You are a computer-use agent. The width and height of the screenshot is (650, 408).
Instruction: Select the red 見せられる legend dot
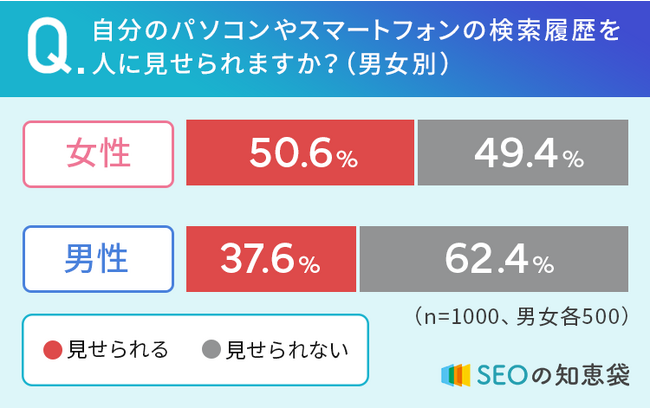click(x=53, y=350)
